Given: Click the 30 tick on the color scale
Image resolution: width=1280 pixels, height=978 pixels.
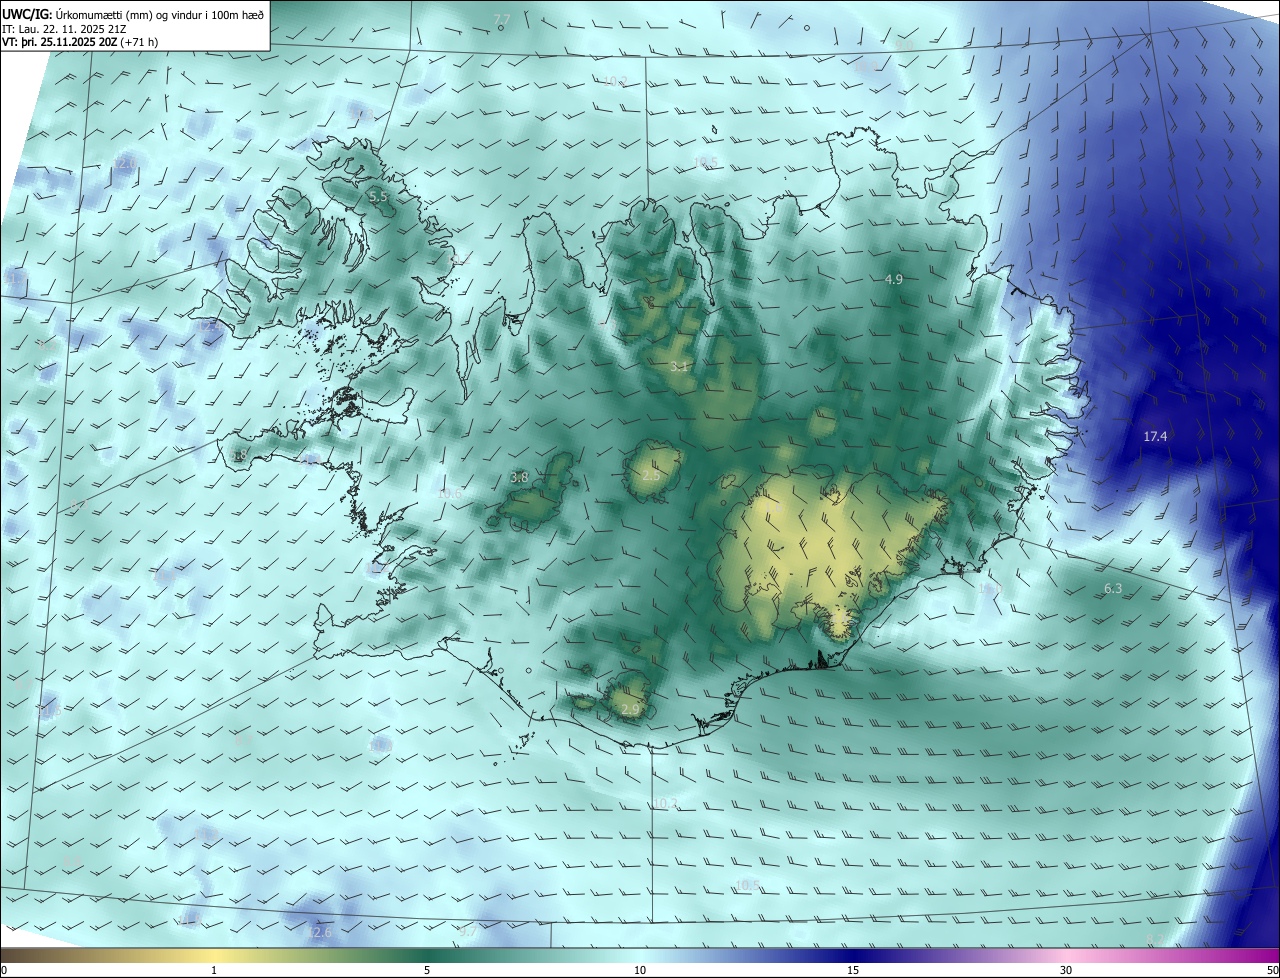Looking at the screenshot, I should point(1066,970).
